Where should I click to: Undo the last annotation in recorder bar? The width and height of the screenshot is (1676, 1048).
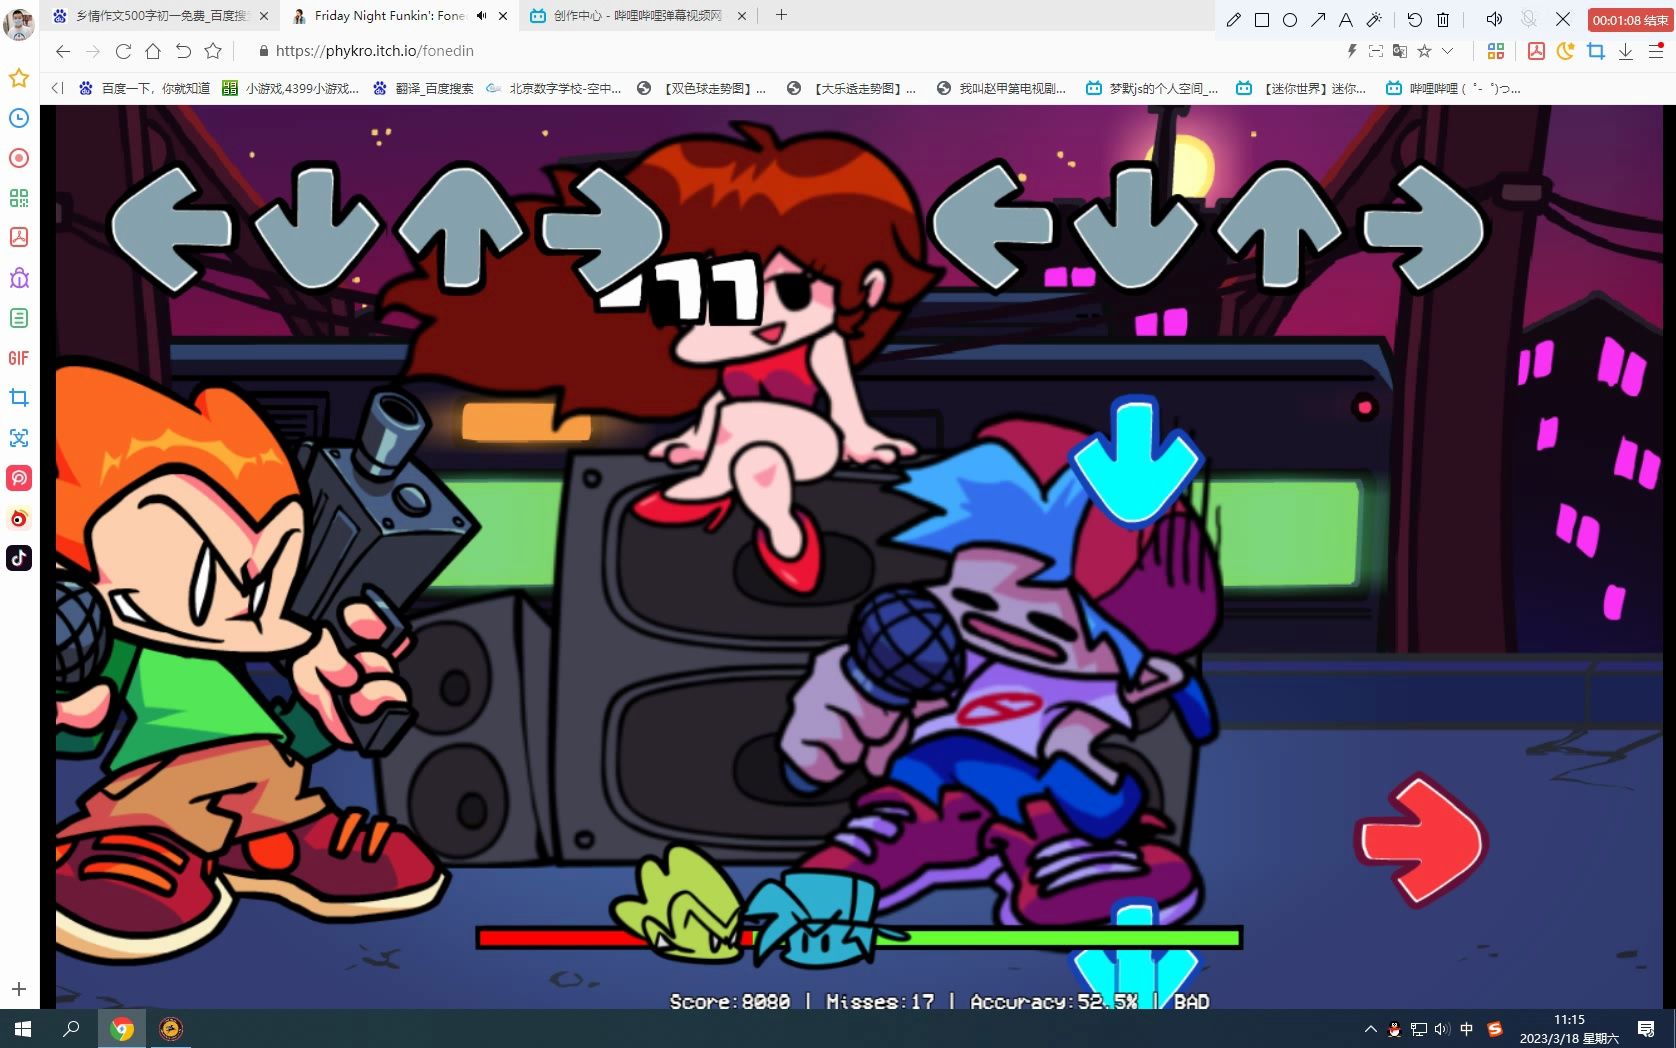pos(1414,20)
